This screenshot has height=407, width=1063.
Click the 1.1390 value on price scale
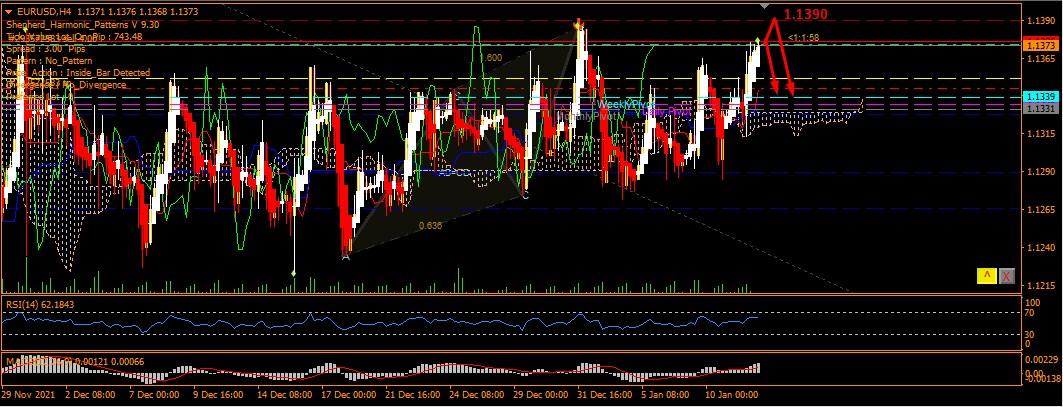pyautogui.click(x=1040, y=20)
